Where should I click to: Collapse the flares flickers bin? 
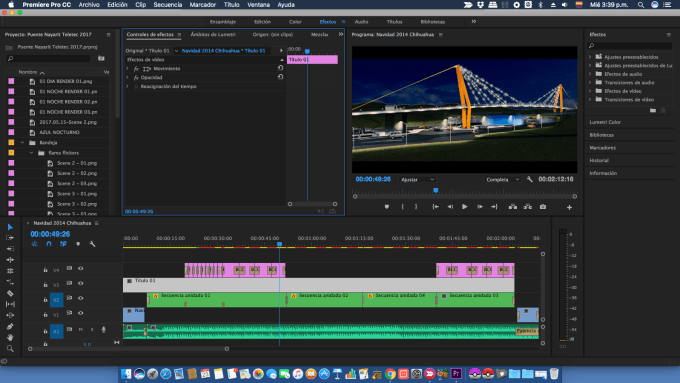point(31,153)
